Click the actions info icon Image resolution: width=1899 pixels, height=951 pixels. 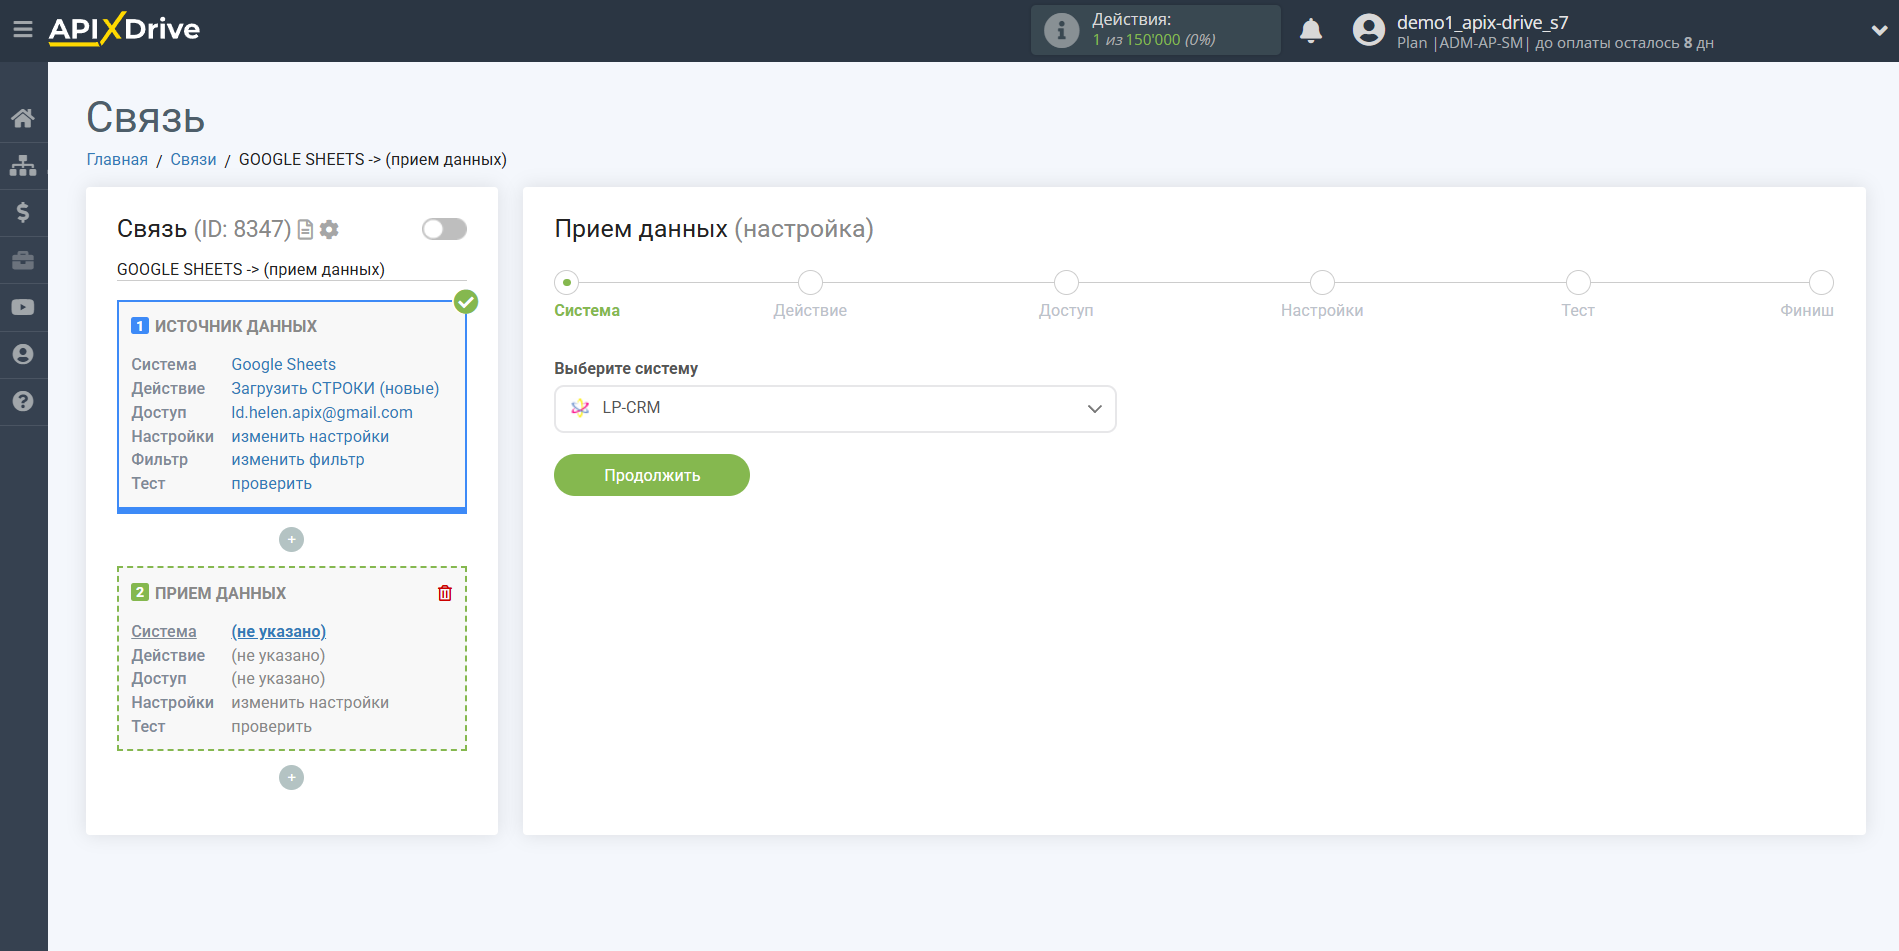1061,30
